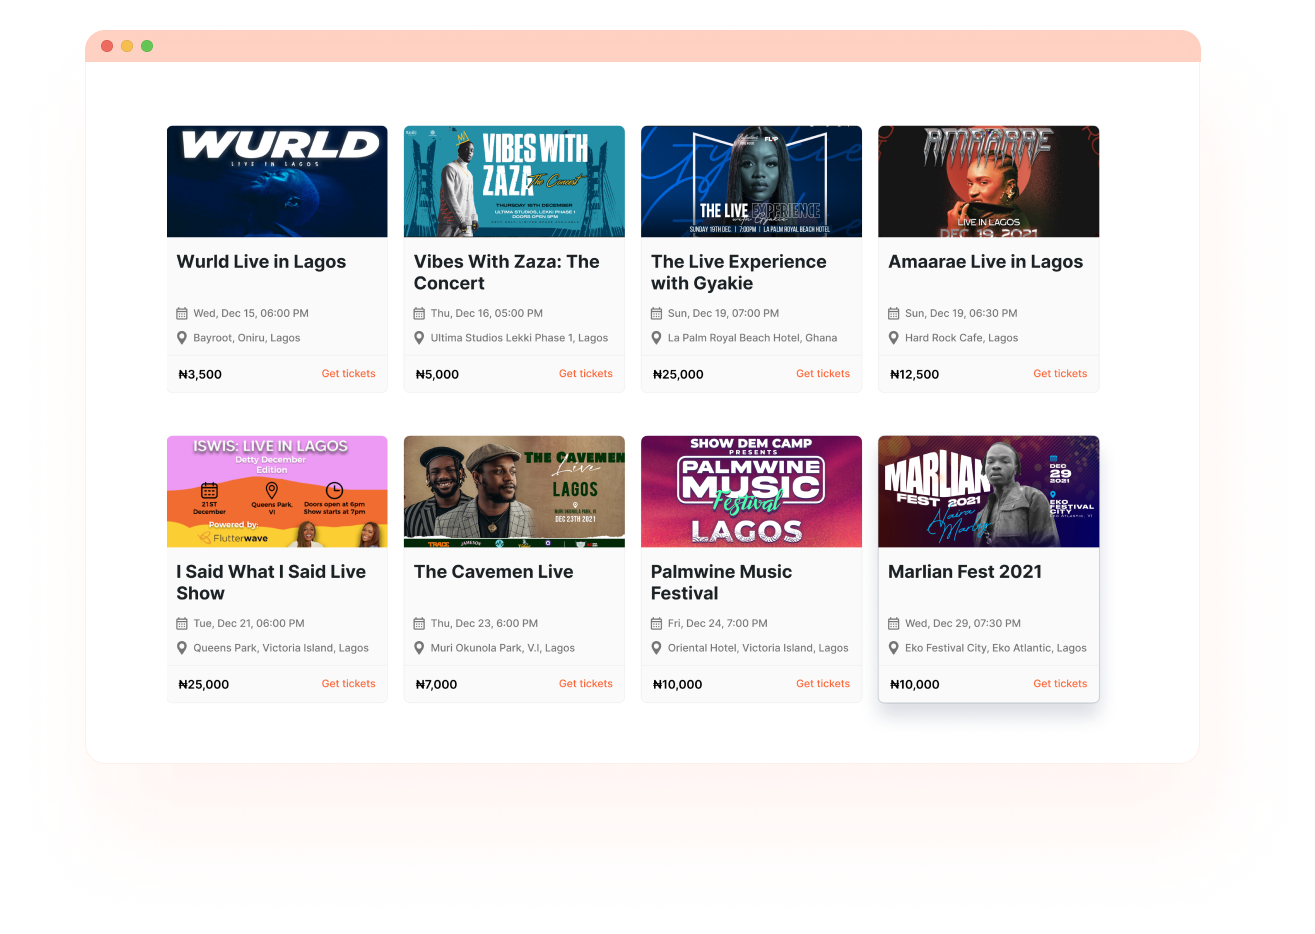This screenshot has width=1315, height=934.
Task: Open the Marlian Fest 2021 poster
Action: [988, 491]
